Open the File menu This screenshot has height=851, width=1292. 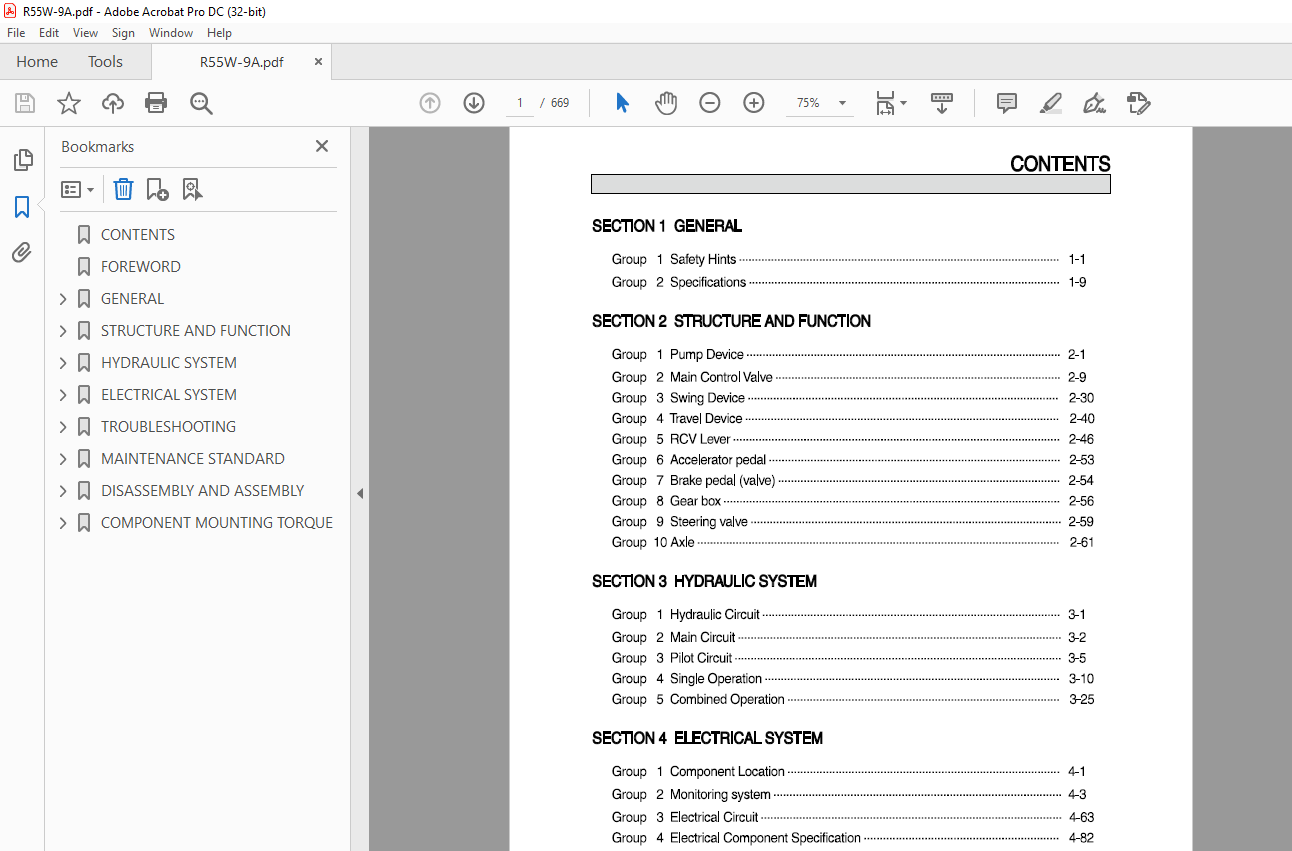coord(16,33)
